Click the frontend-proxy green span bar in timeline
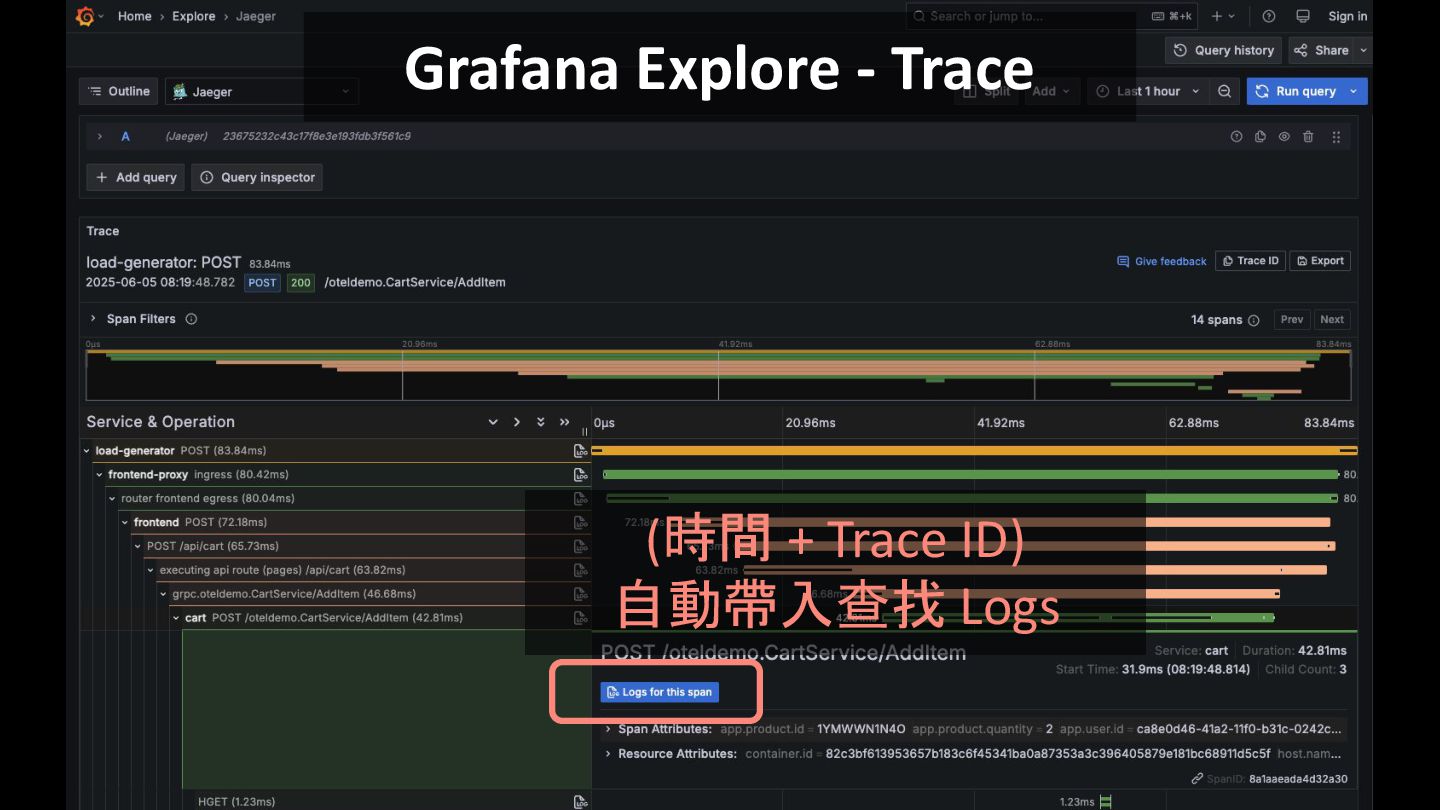This screenshot has width=1440, height=810. [970, 475]
